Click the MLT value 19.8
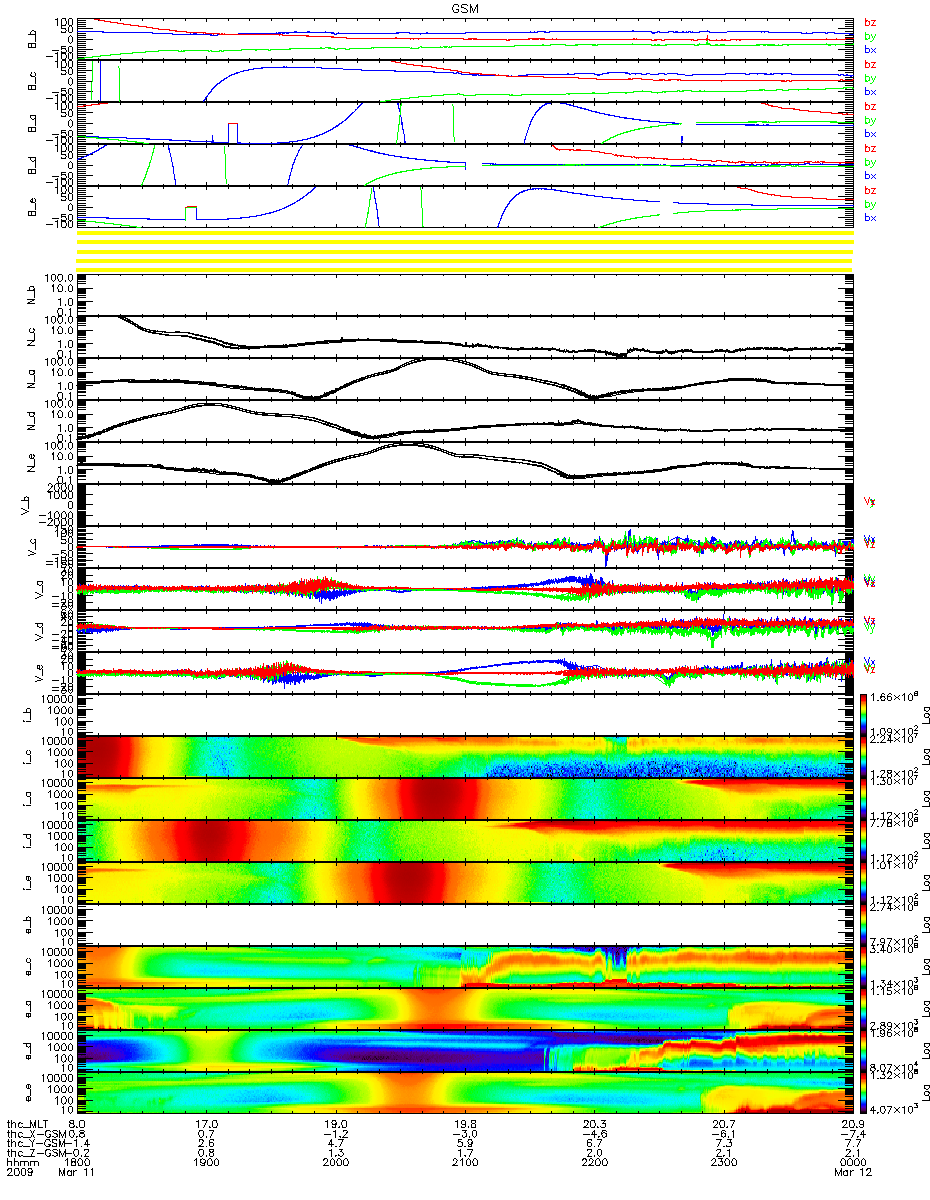930x1200 pixels. click(465, 1123)
